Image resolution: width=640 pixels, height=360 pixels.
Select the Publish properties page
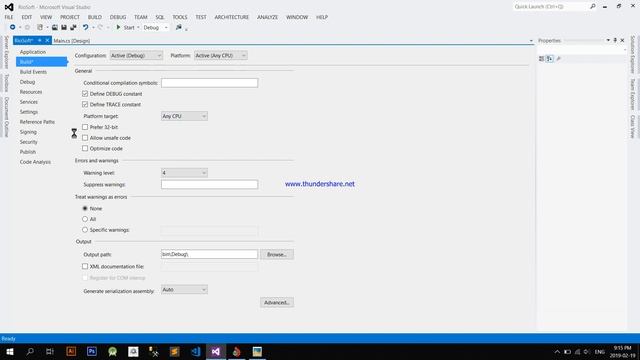pos(28,152)
